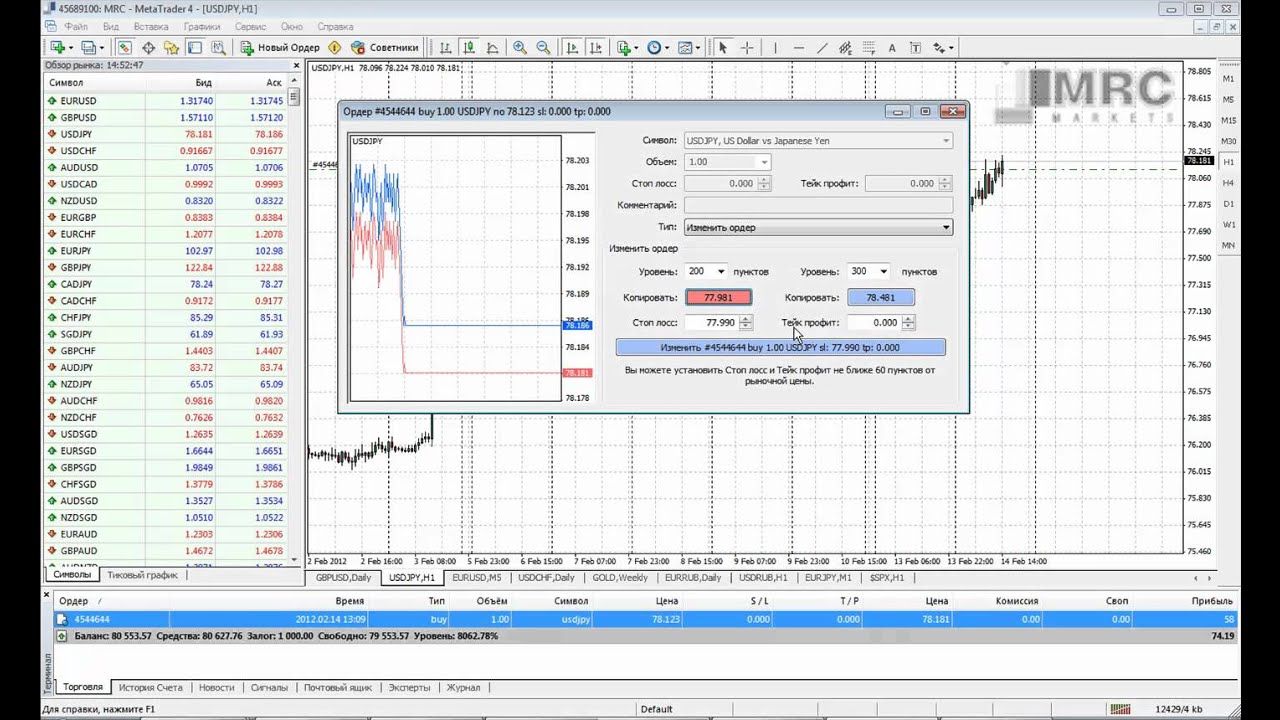Open the Вставка menu
Image resolution: width=1280 pixels, height=720 pixels.
coord(151,27)
